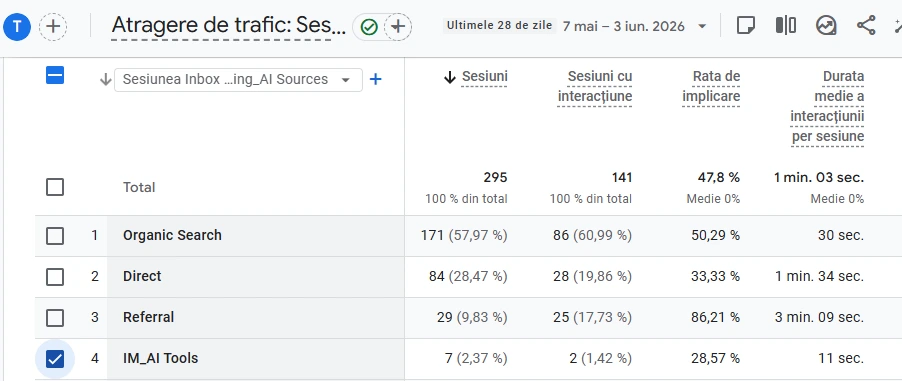Click engagement rate cell 28,57 %

click(x=716, y=358)
